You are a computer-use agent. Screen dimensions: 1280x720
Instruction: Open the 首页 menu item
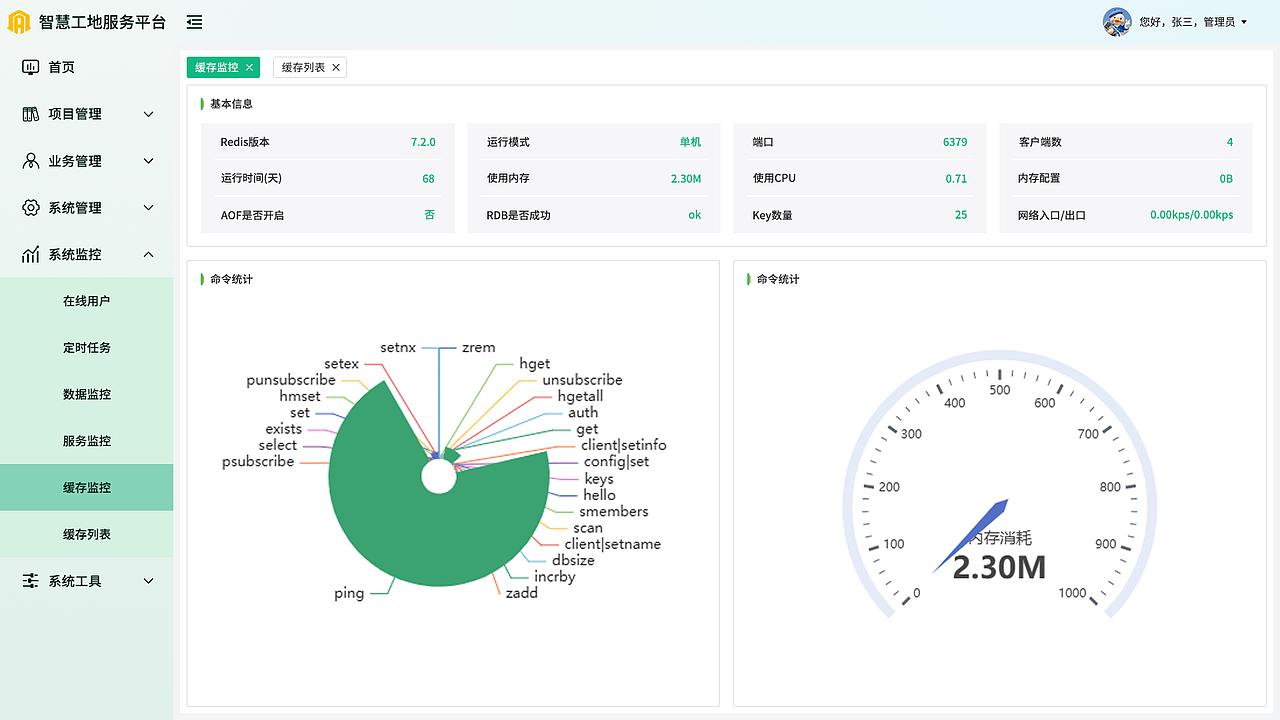click(86, 67)
